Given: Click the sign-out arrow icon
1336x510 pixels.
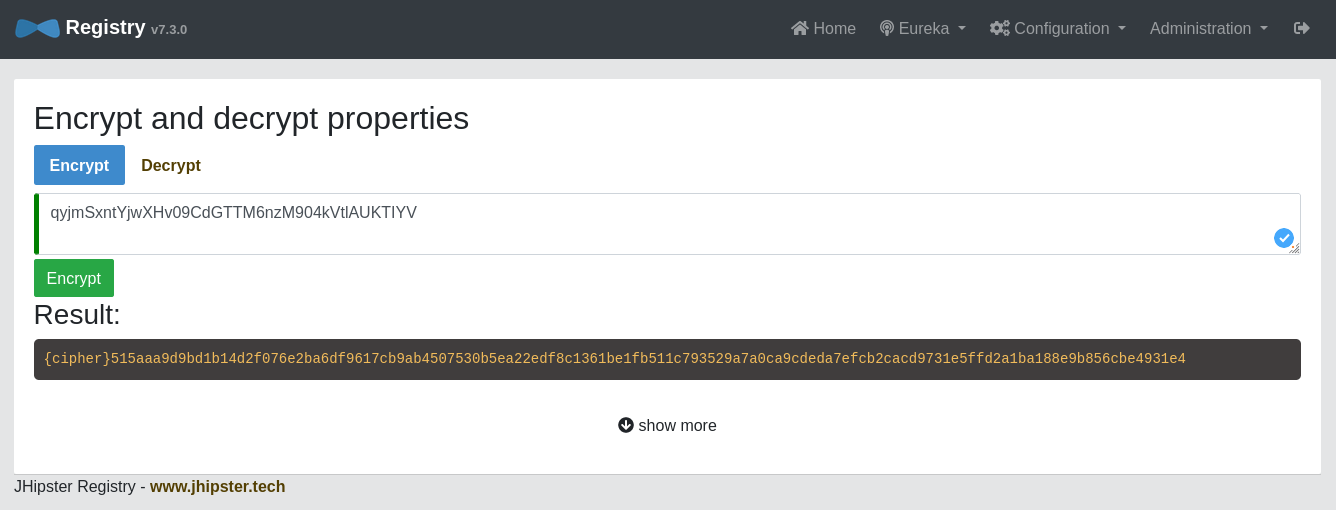Looking at the screenshot, I should click(x=1301, y=28).
